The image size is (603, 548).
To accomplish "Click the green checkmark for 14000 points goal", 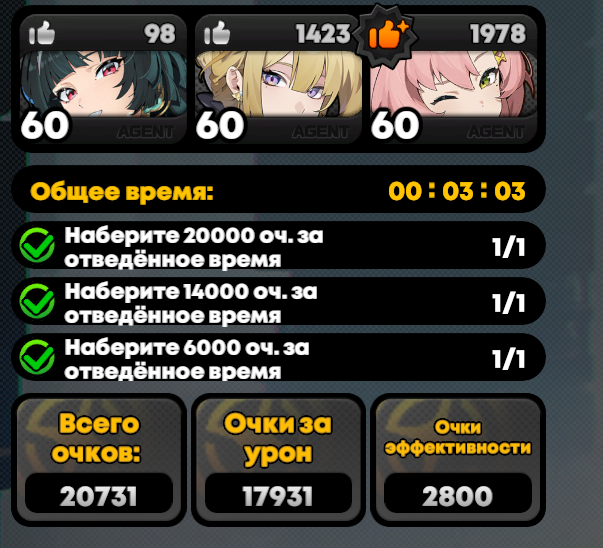I will tap(37, 301).
